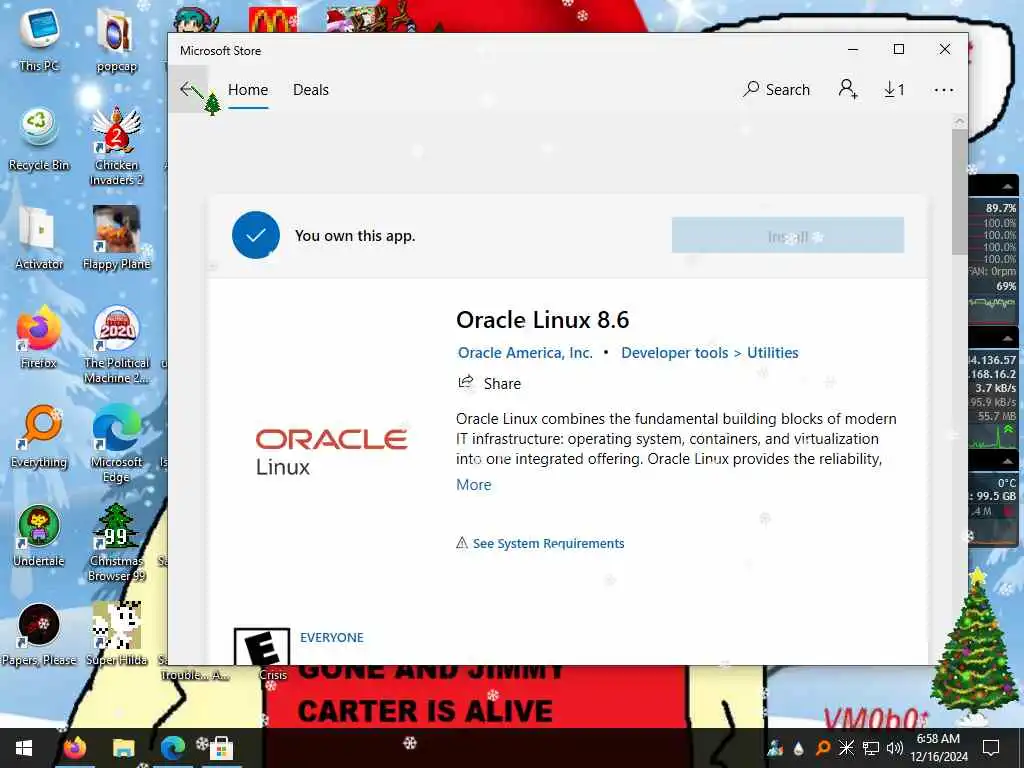The height and width of the screenshot is (768, 1024).
Task: Open the Developer tools category link
Action: [674, 353]
